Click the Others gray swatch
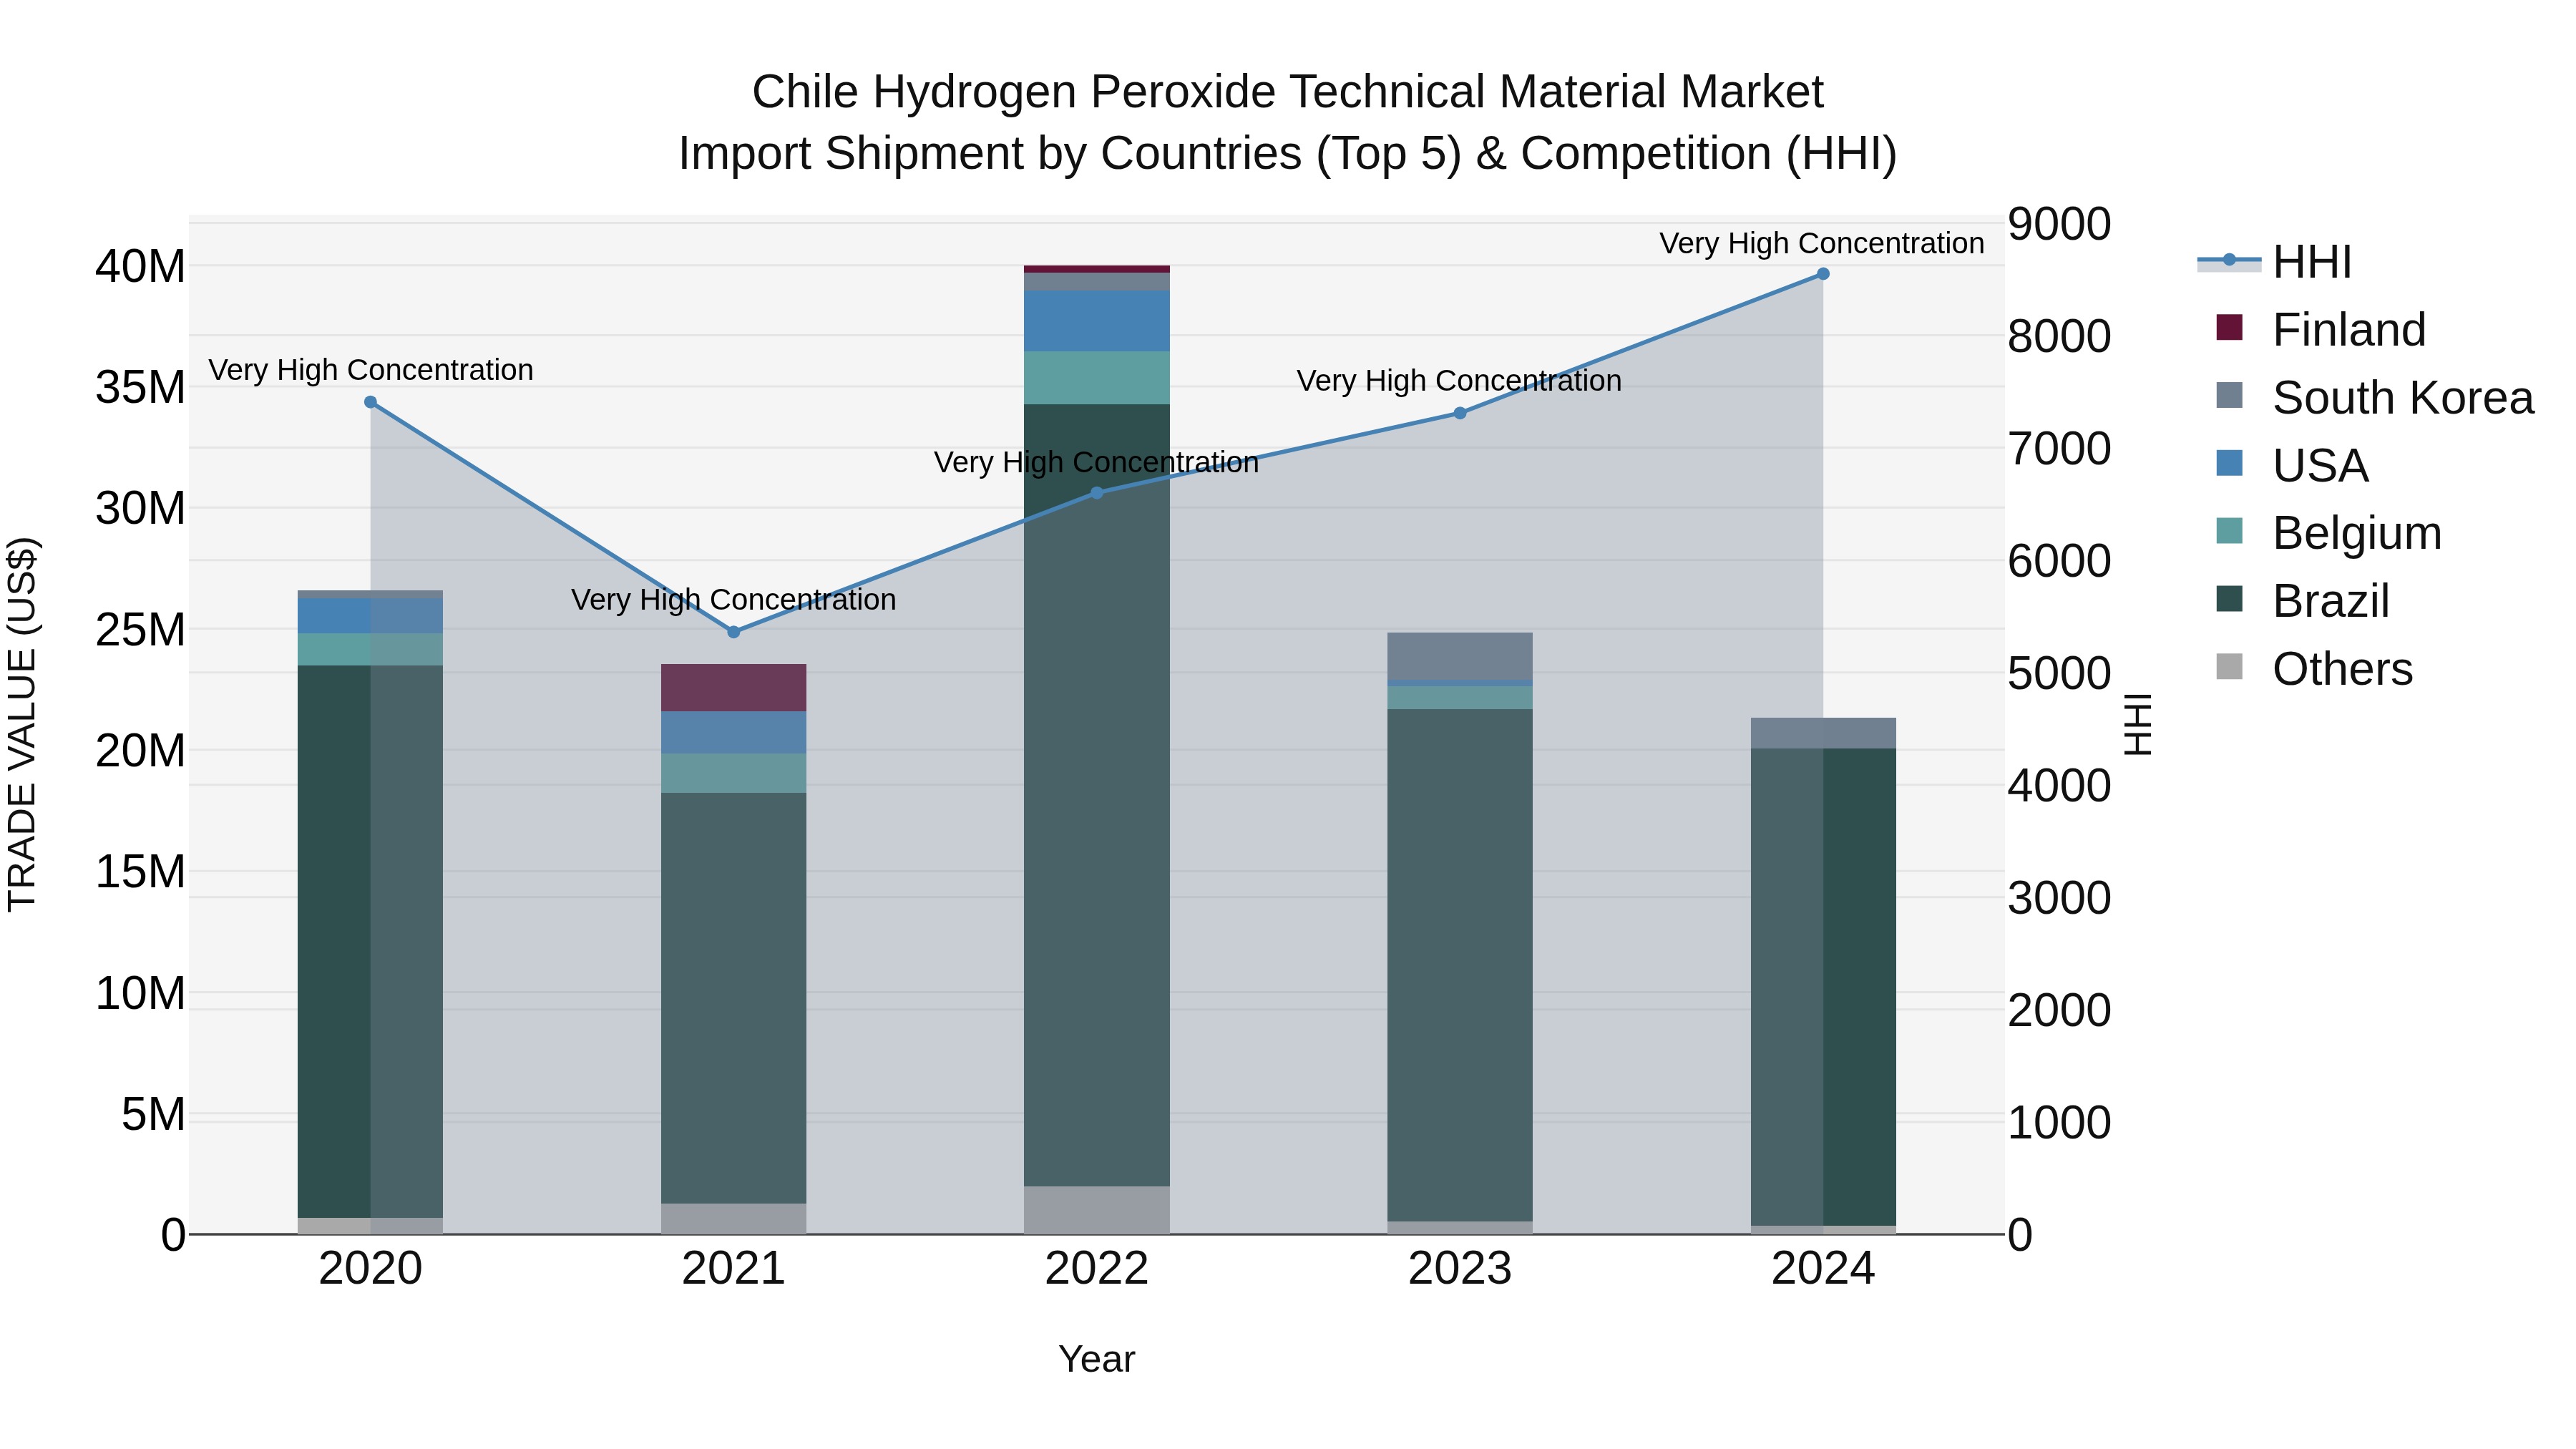2576x1449 pixels. coord(2229,667)
